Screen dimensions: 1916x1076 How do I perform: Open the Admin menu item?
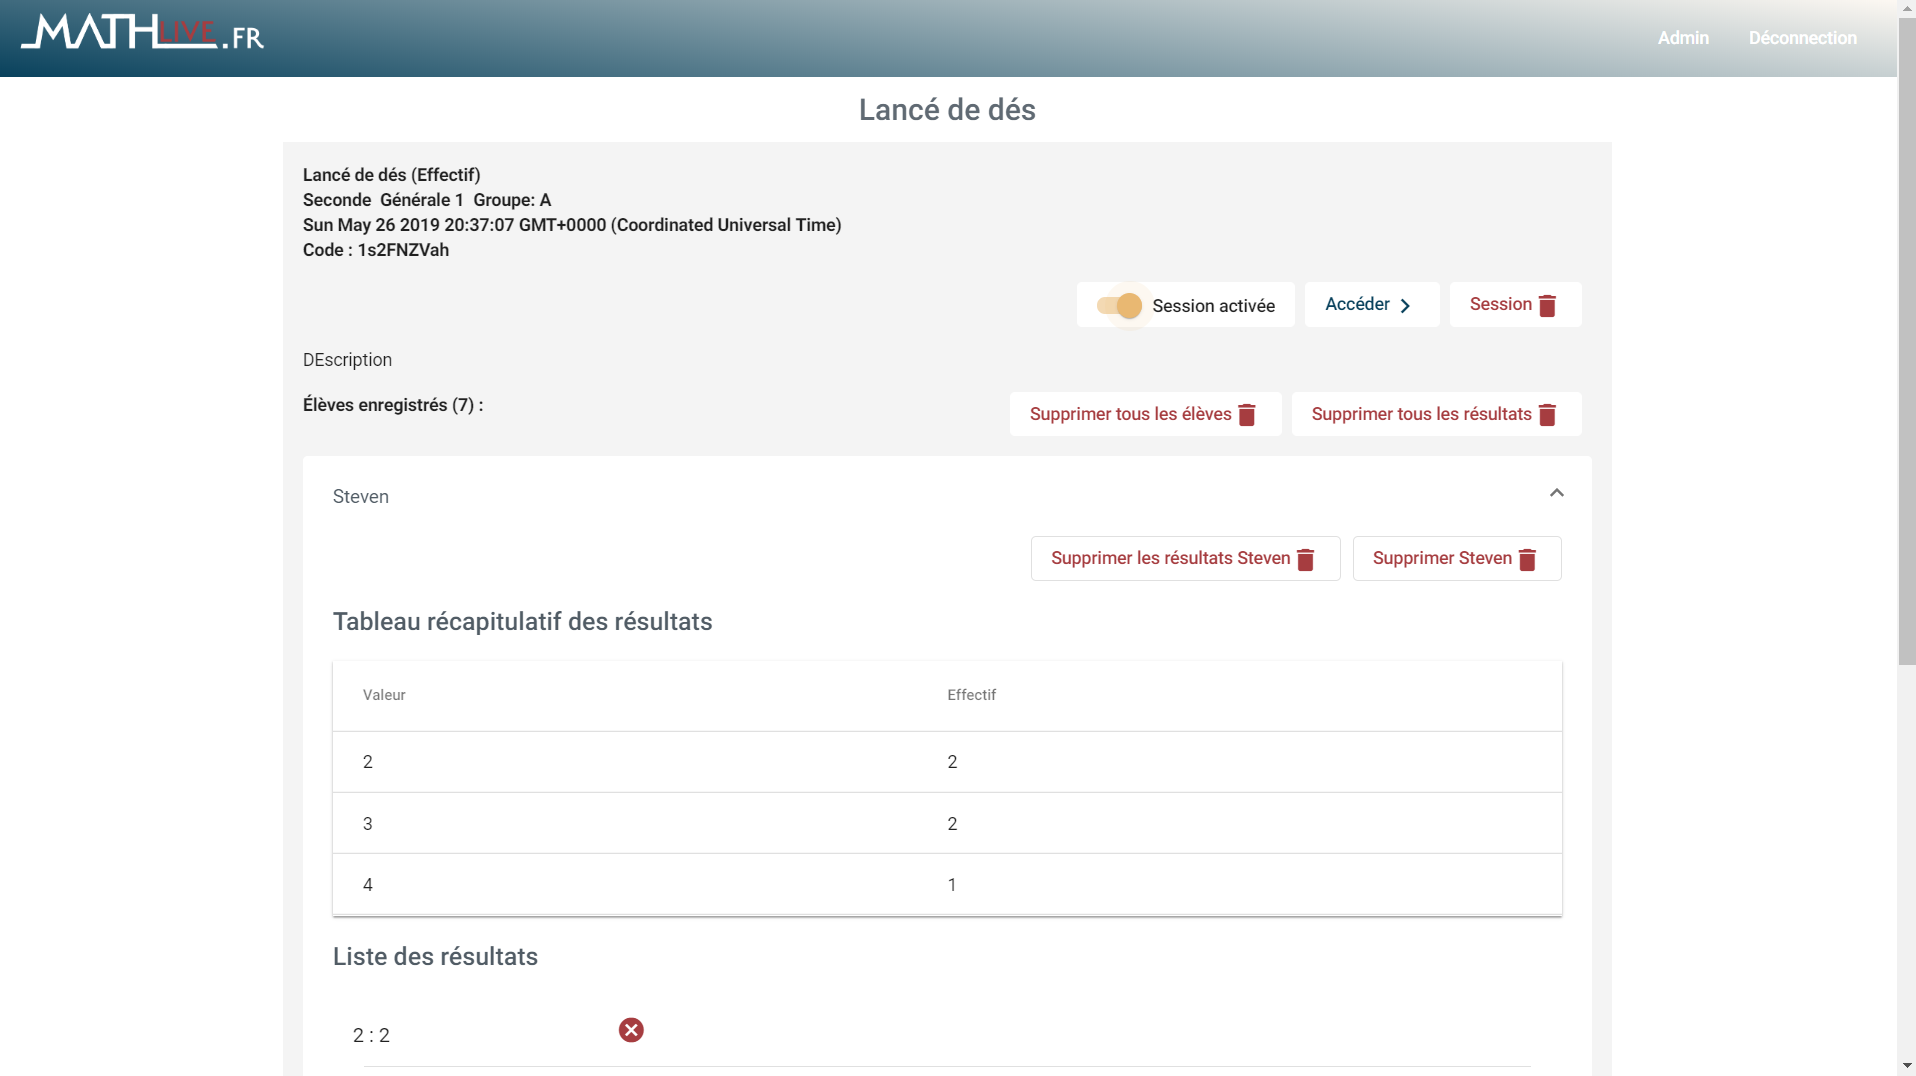coord(1683,38)
